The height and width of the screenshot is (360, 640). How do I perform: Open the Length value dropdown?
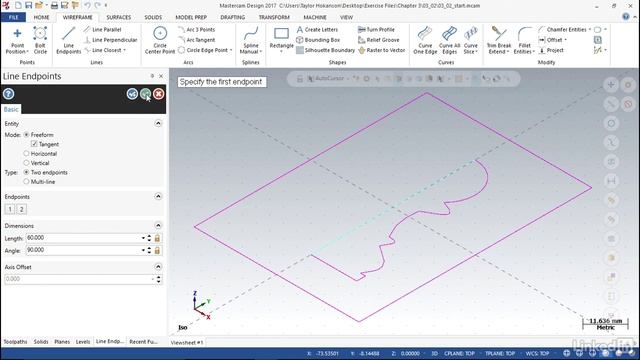[143, 238]
